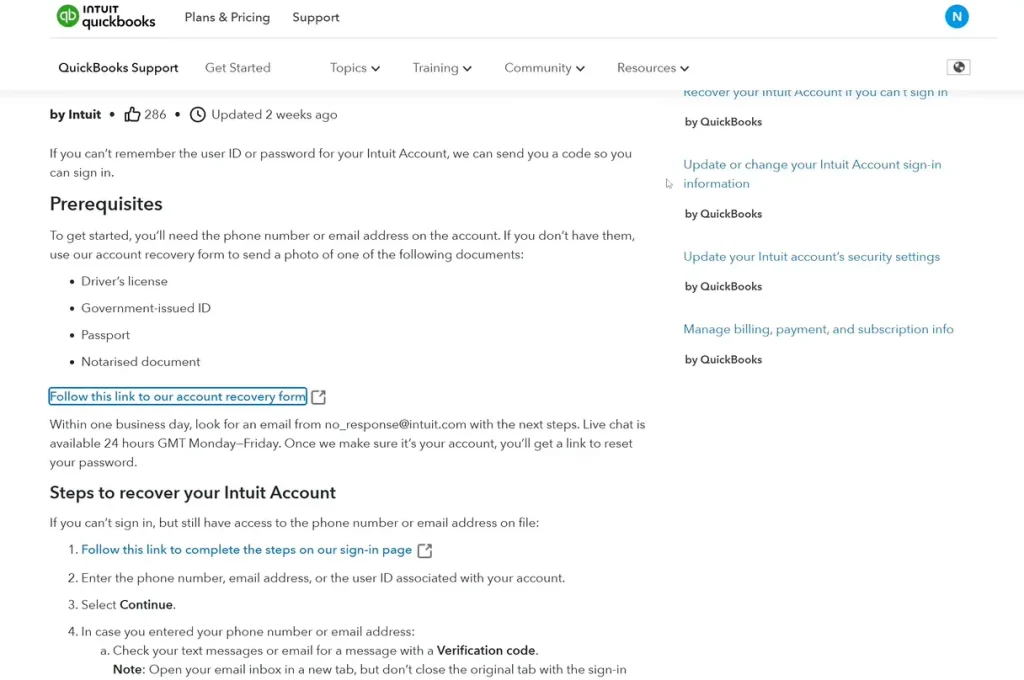Image resolution: width=1024 pixels, height=680 pixels.
Task: Click the bold word Continue in step 3
Action: (x=146, y=605)
